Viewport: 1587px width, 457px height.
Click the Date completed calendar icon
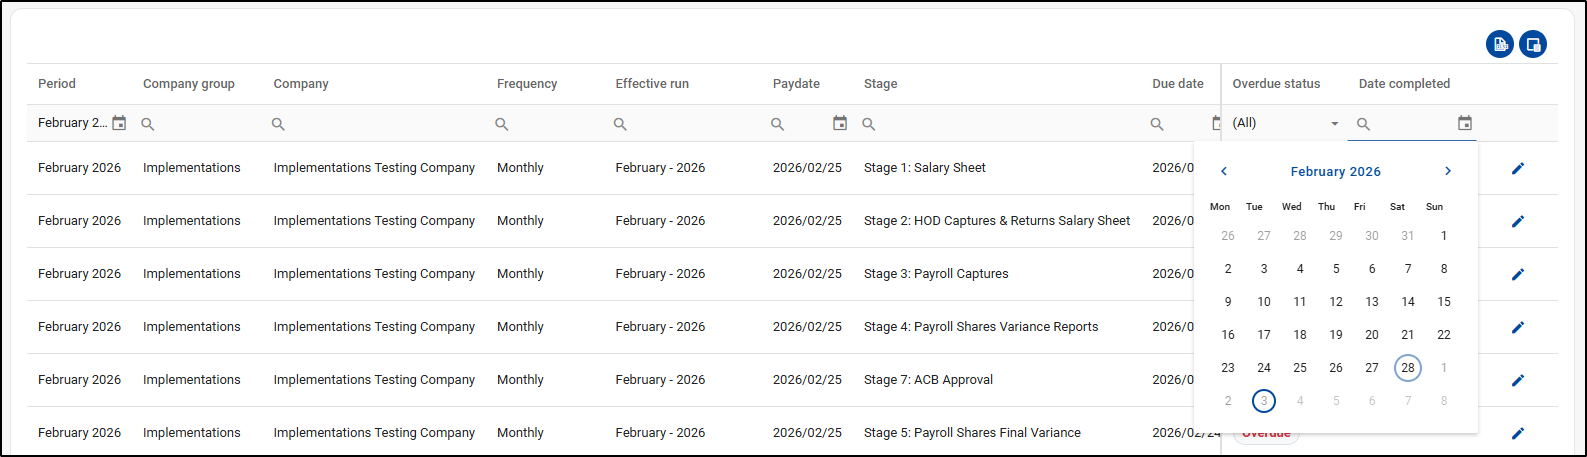pyautogui.click(x=1464, y=123)
